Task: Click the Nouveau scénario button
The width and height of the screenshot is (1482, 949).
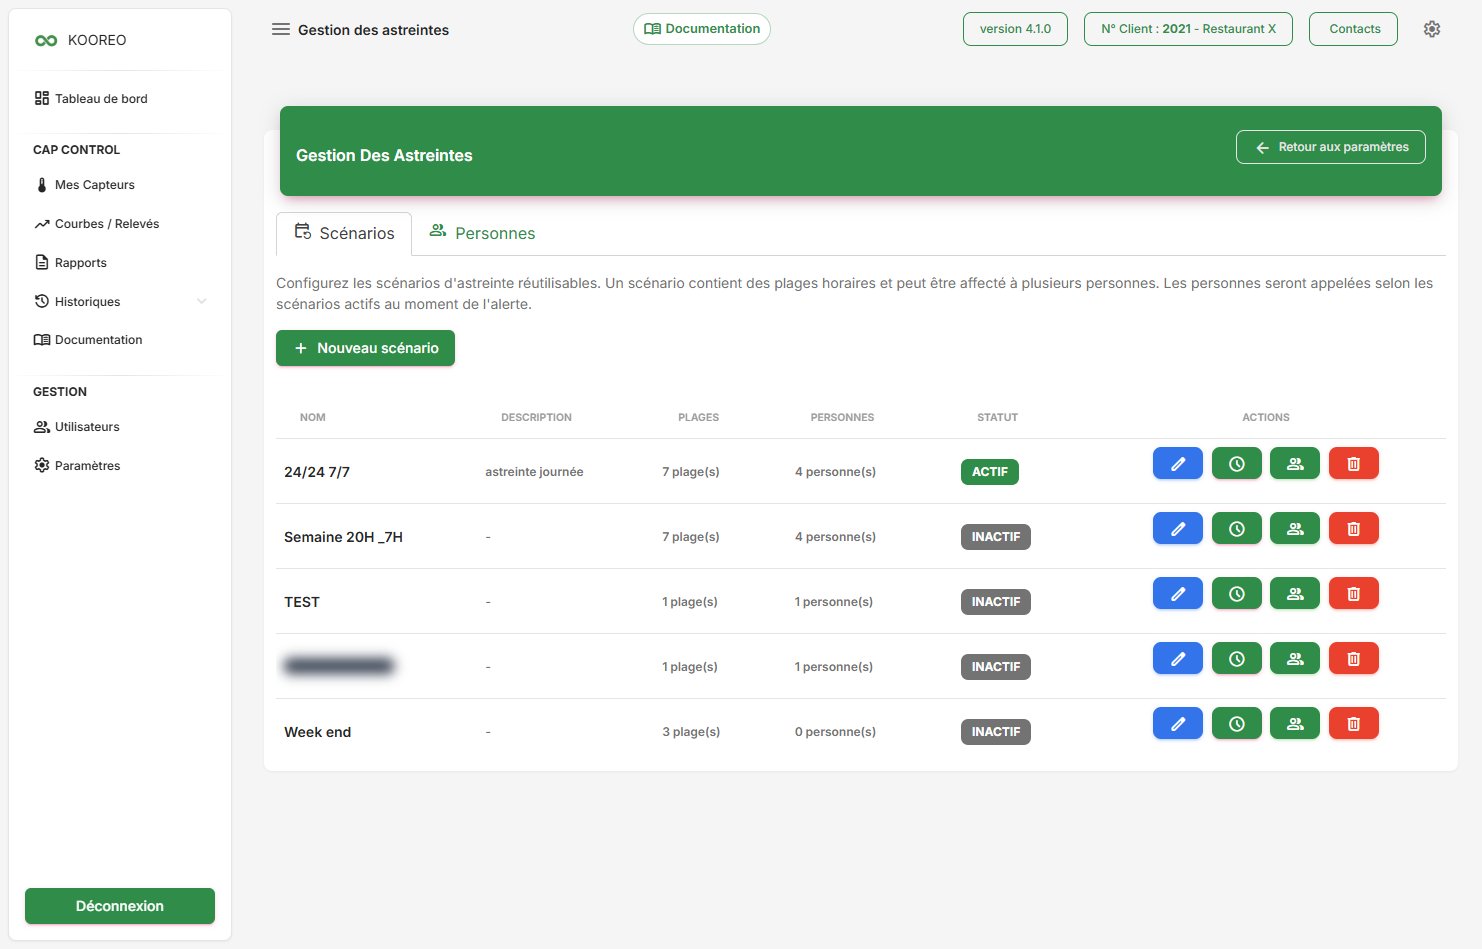Action: 365,348
